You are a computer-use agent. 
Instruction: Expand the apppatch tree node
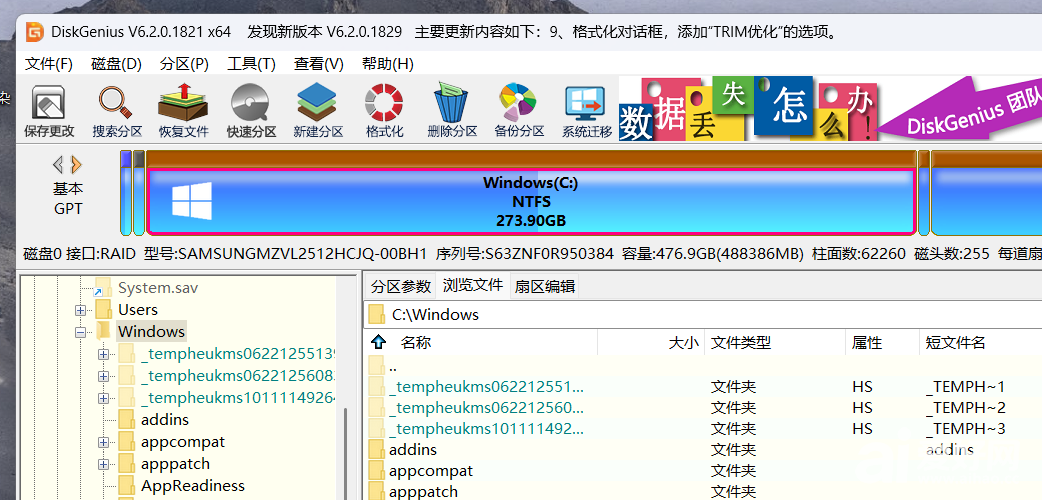[x=103, y=463]
